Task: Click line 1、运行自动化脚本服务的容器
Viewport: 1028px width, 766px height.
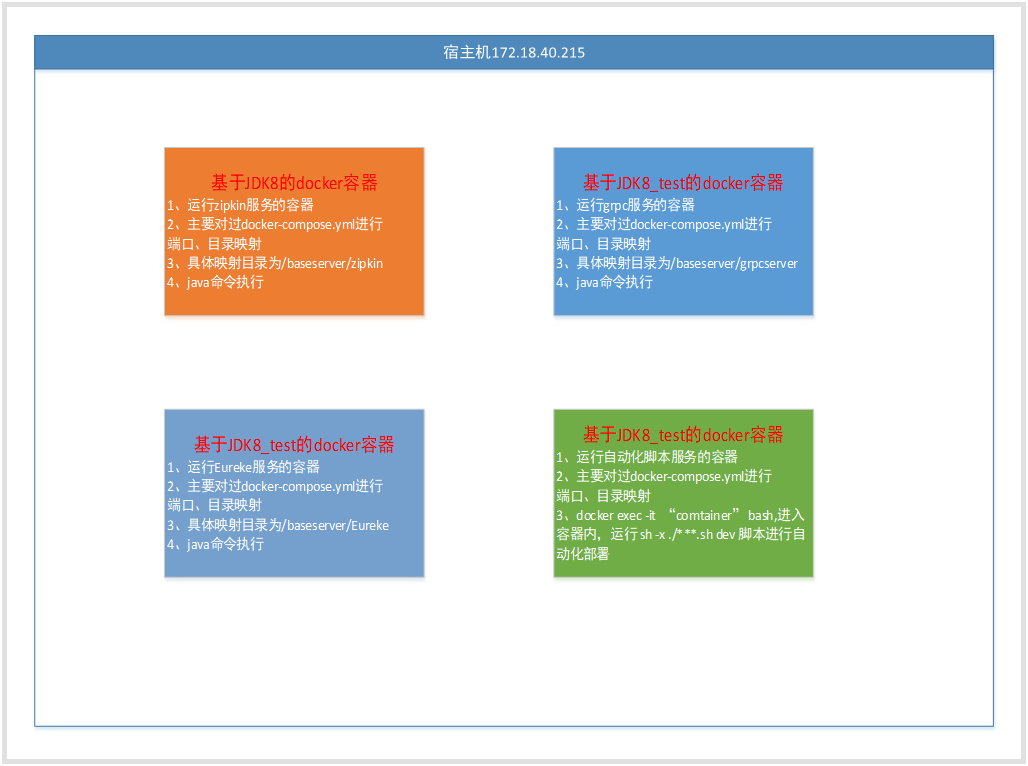Action: 647,457
